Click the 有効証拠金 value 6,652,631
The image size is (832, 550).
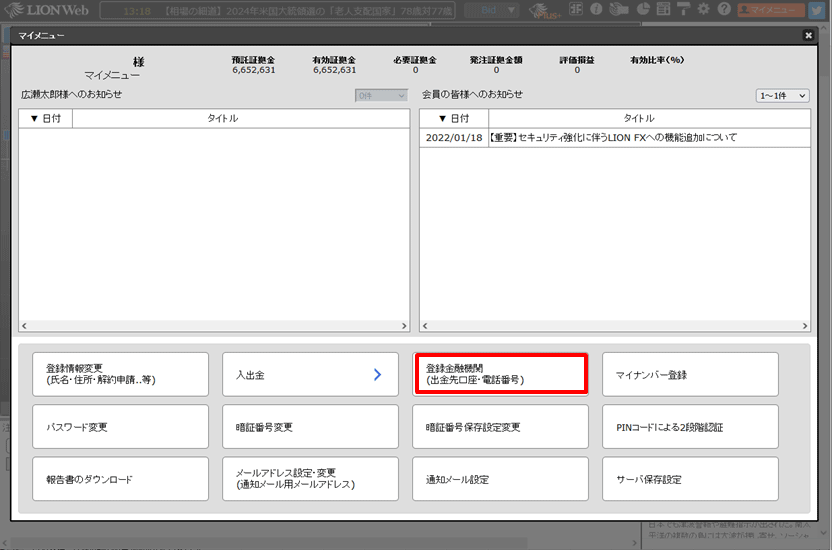334,70
